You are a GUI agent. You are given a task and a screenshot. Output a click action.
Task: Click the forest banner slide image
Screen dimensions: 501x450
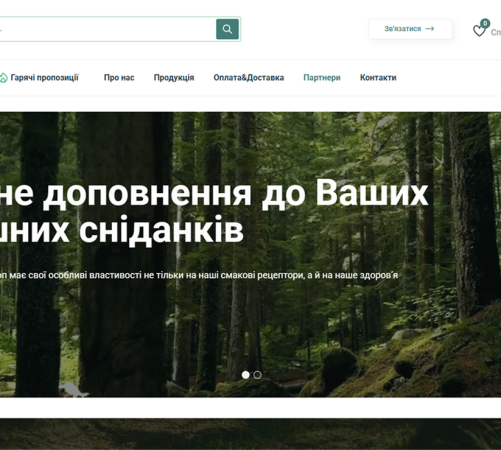pos(250,255)
